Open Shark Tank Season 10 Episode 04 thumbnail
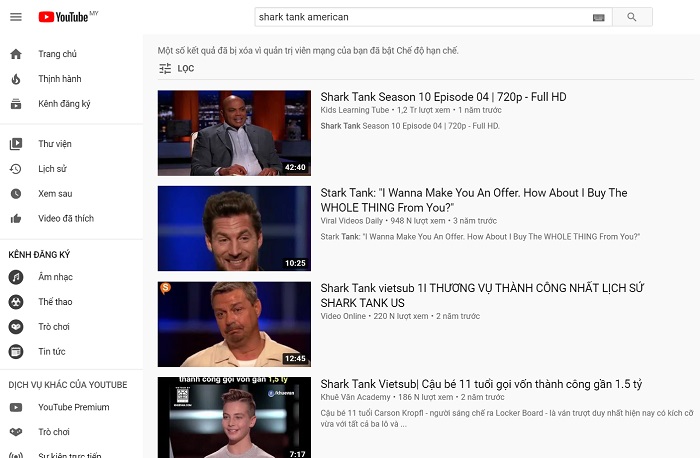700x458 pixels. 234,133
